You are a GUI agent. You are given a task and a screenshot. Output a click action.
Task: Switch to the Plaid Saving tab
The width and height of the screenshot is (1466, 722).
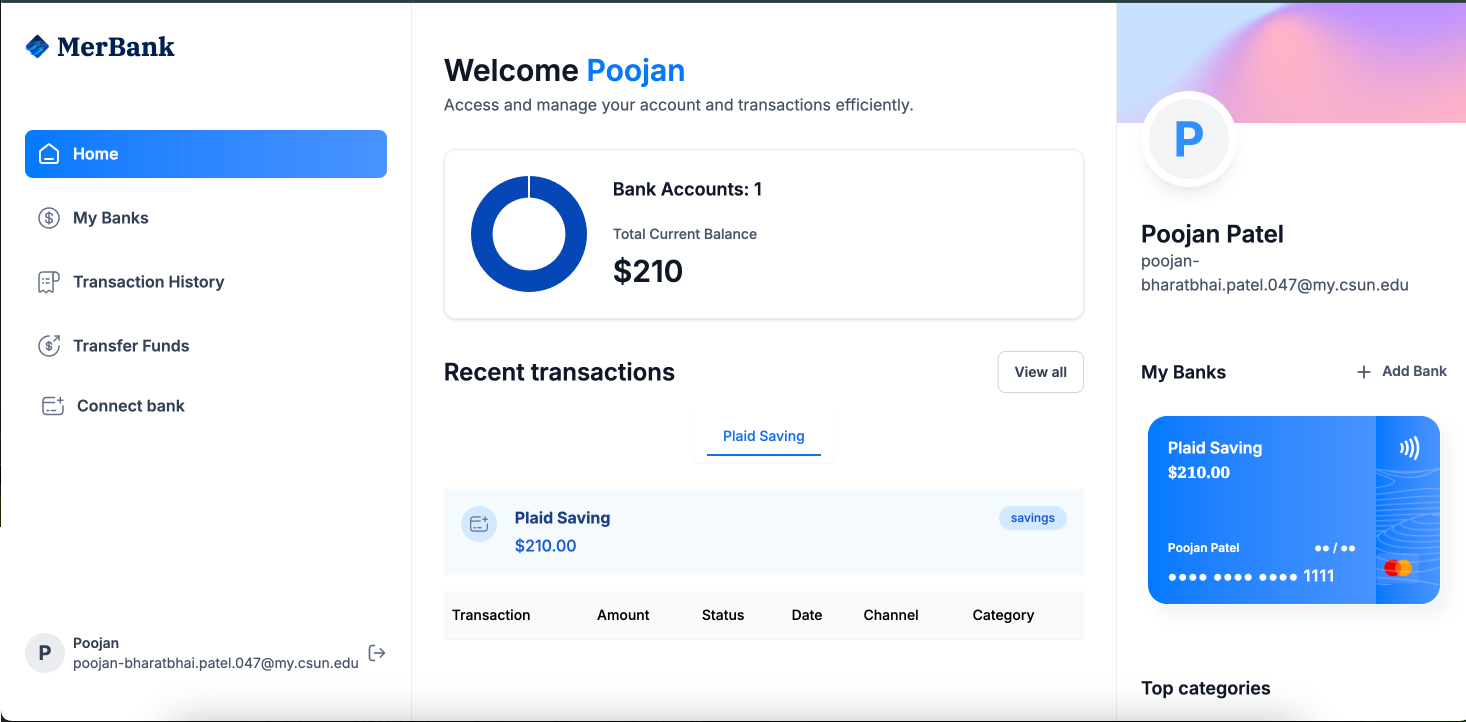tap(763, 436)
